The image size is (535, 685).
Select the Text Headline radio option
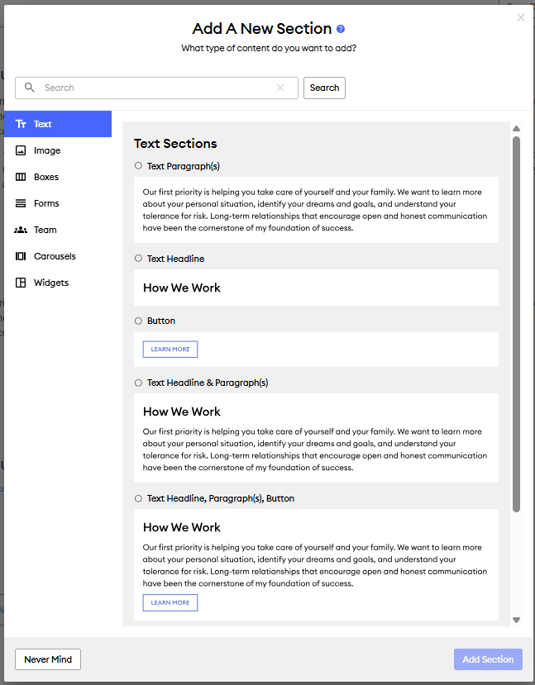(138, 258)
